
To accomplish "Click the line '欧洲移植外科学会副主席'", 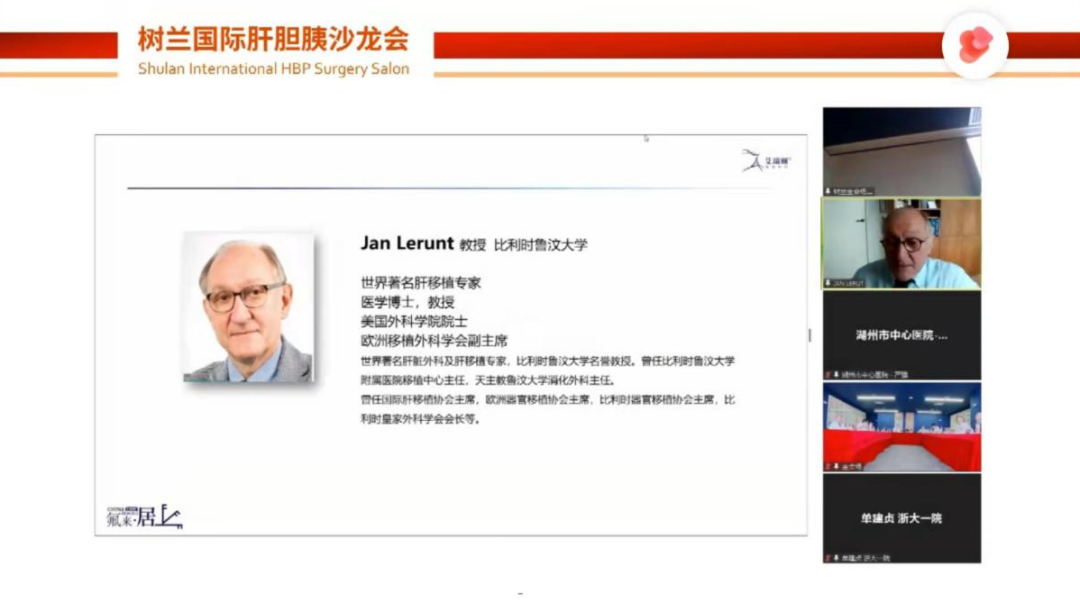I will click(434, 340).
